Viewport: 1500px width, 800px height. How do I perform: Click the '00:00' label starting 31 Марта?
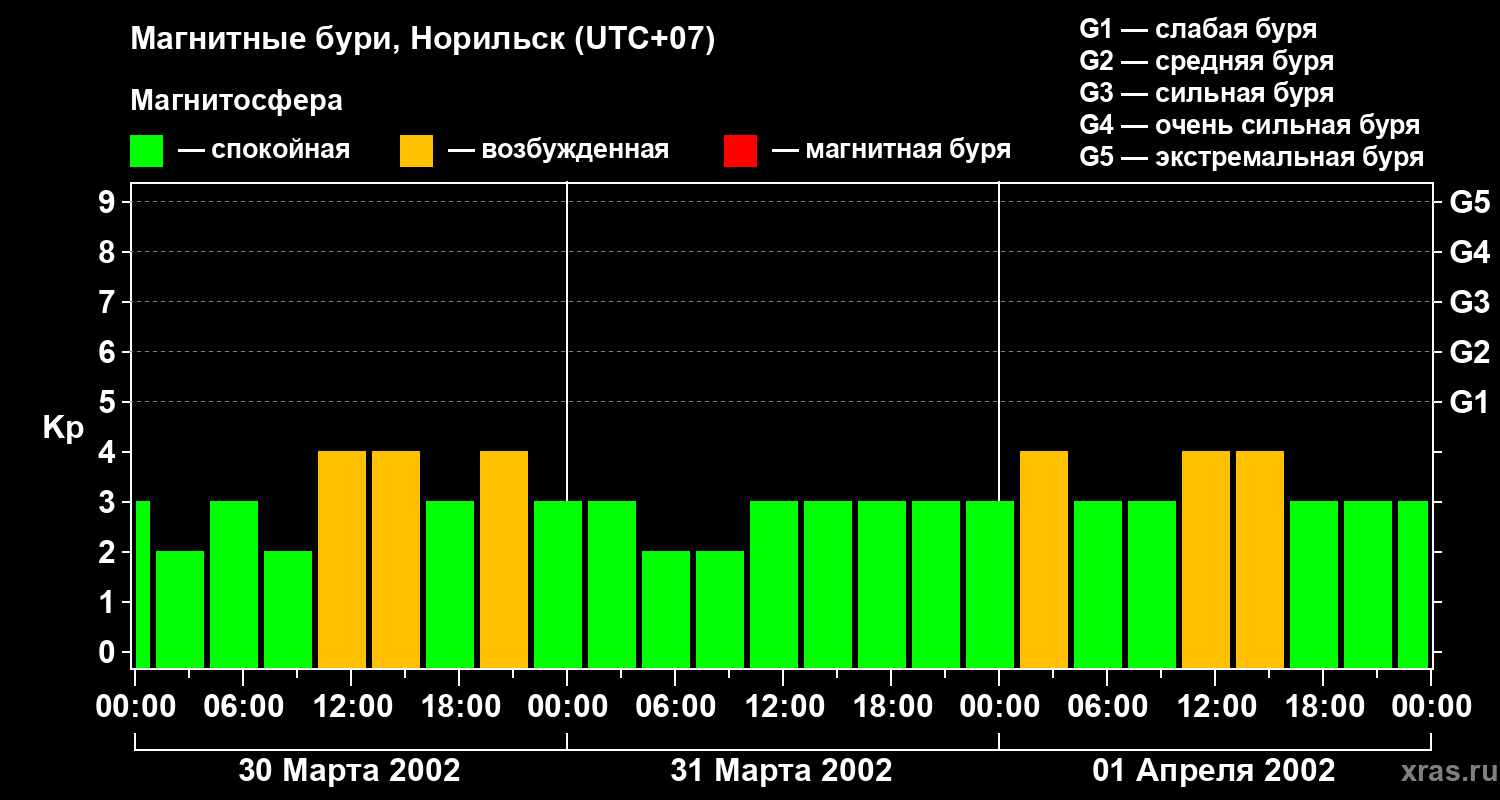point(566,707)
